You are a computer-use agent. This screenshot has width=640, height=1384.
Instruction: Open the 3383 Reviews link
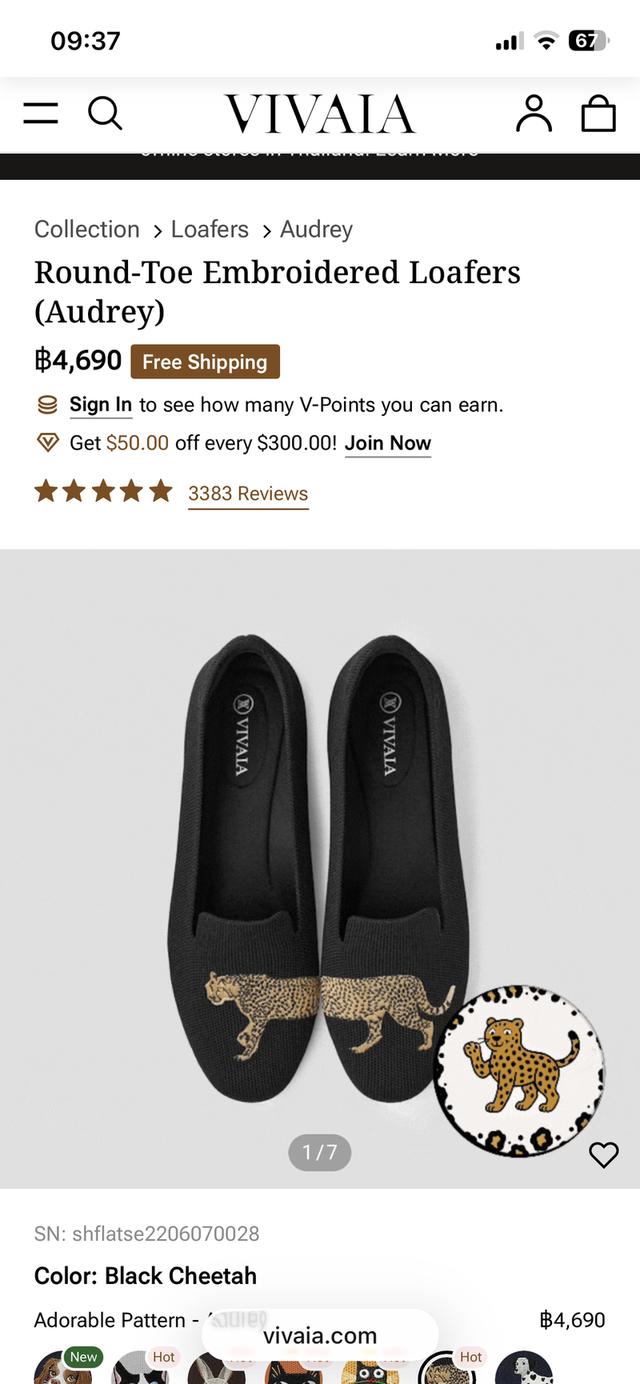tap(248, 493)
